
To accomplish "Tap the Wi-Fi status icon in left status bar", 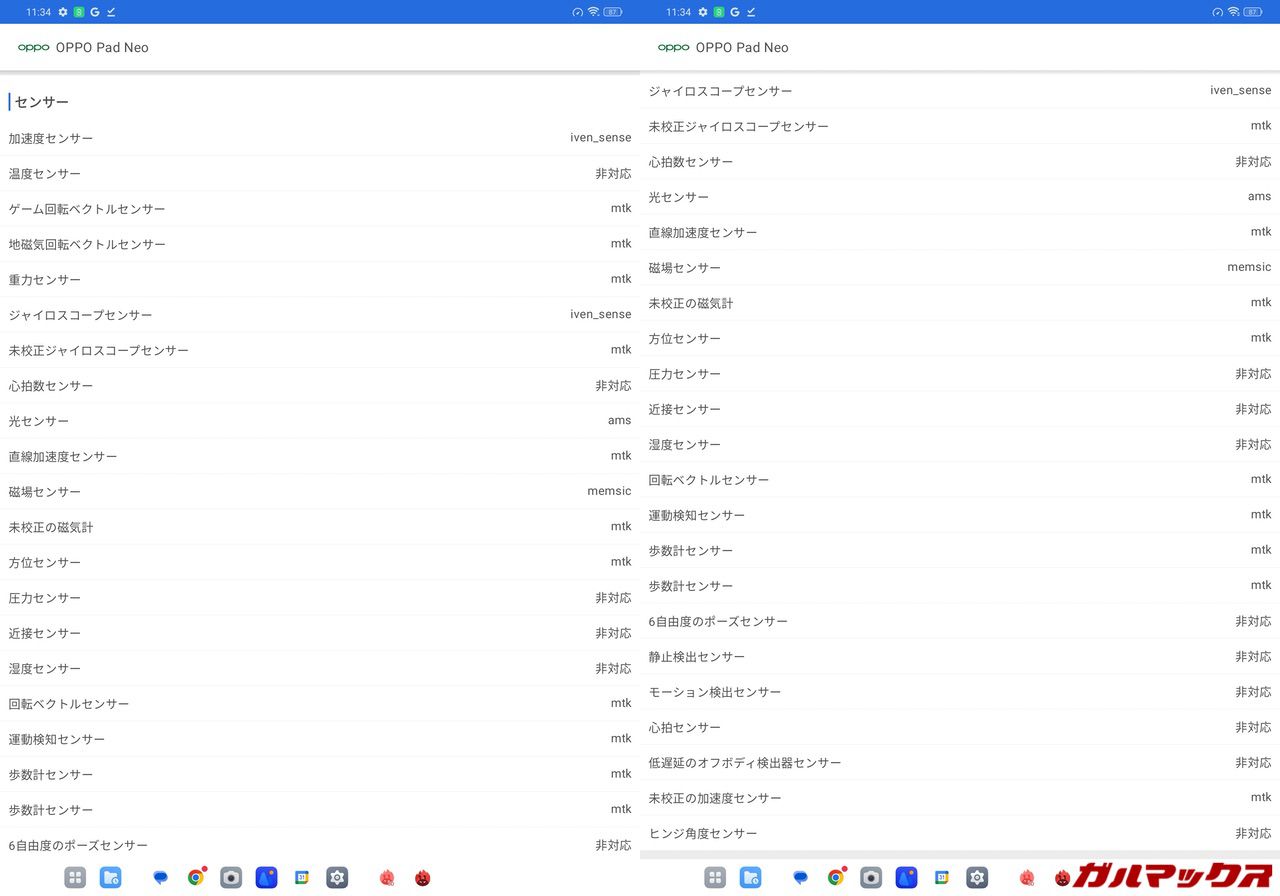I will click(593, 12).
